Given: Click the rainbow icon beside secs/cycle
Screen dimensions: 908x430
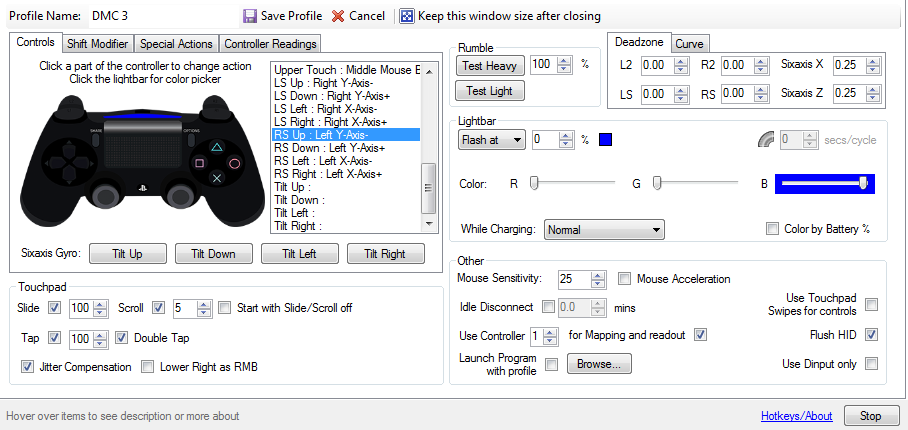Looking at the screenshot, I should tap(766, 140).
